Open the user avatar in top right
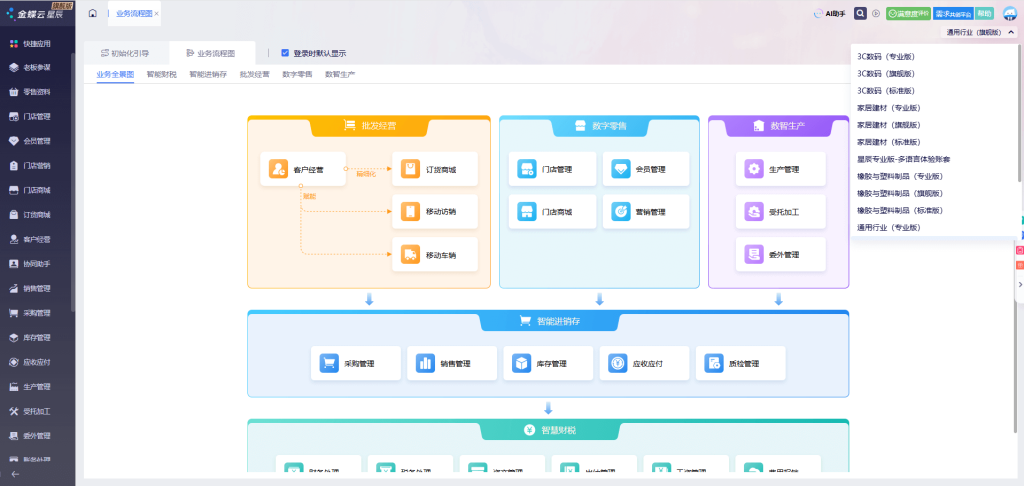Image resolution: width=1024 pixels, height=486 pixels. click(x=1010, y=13)
